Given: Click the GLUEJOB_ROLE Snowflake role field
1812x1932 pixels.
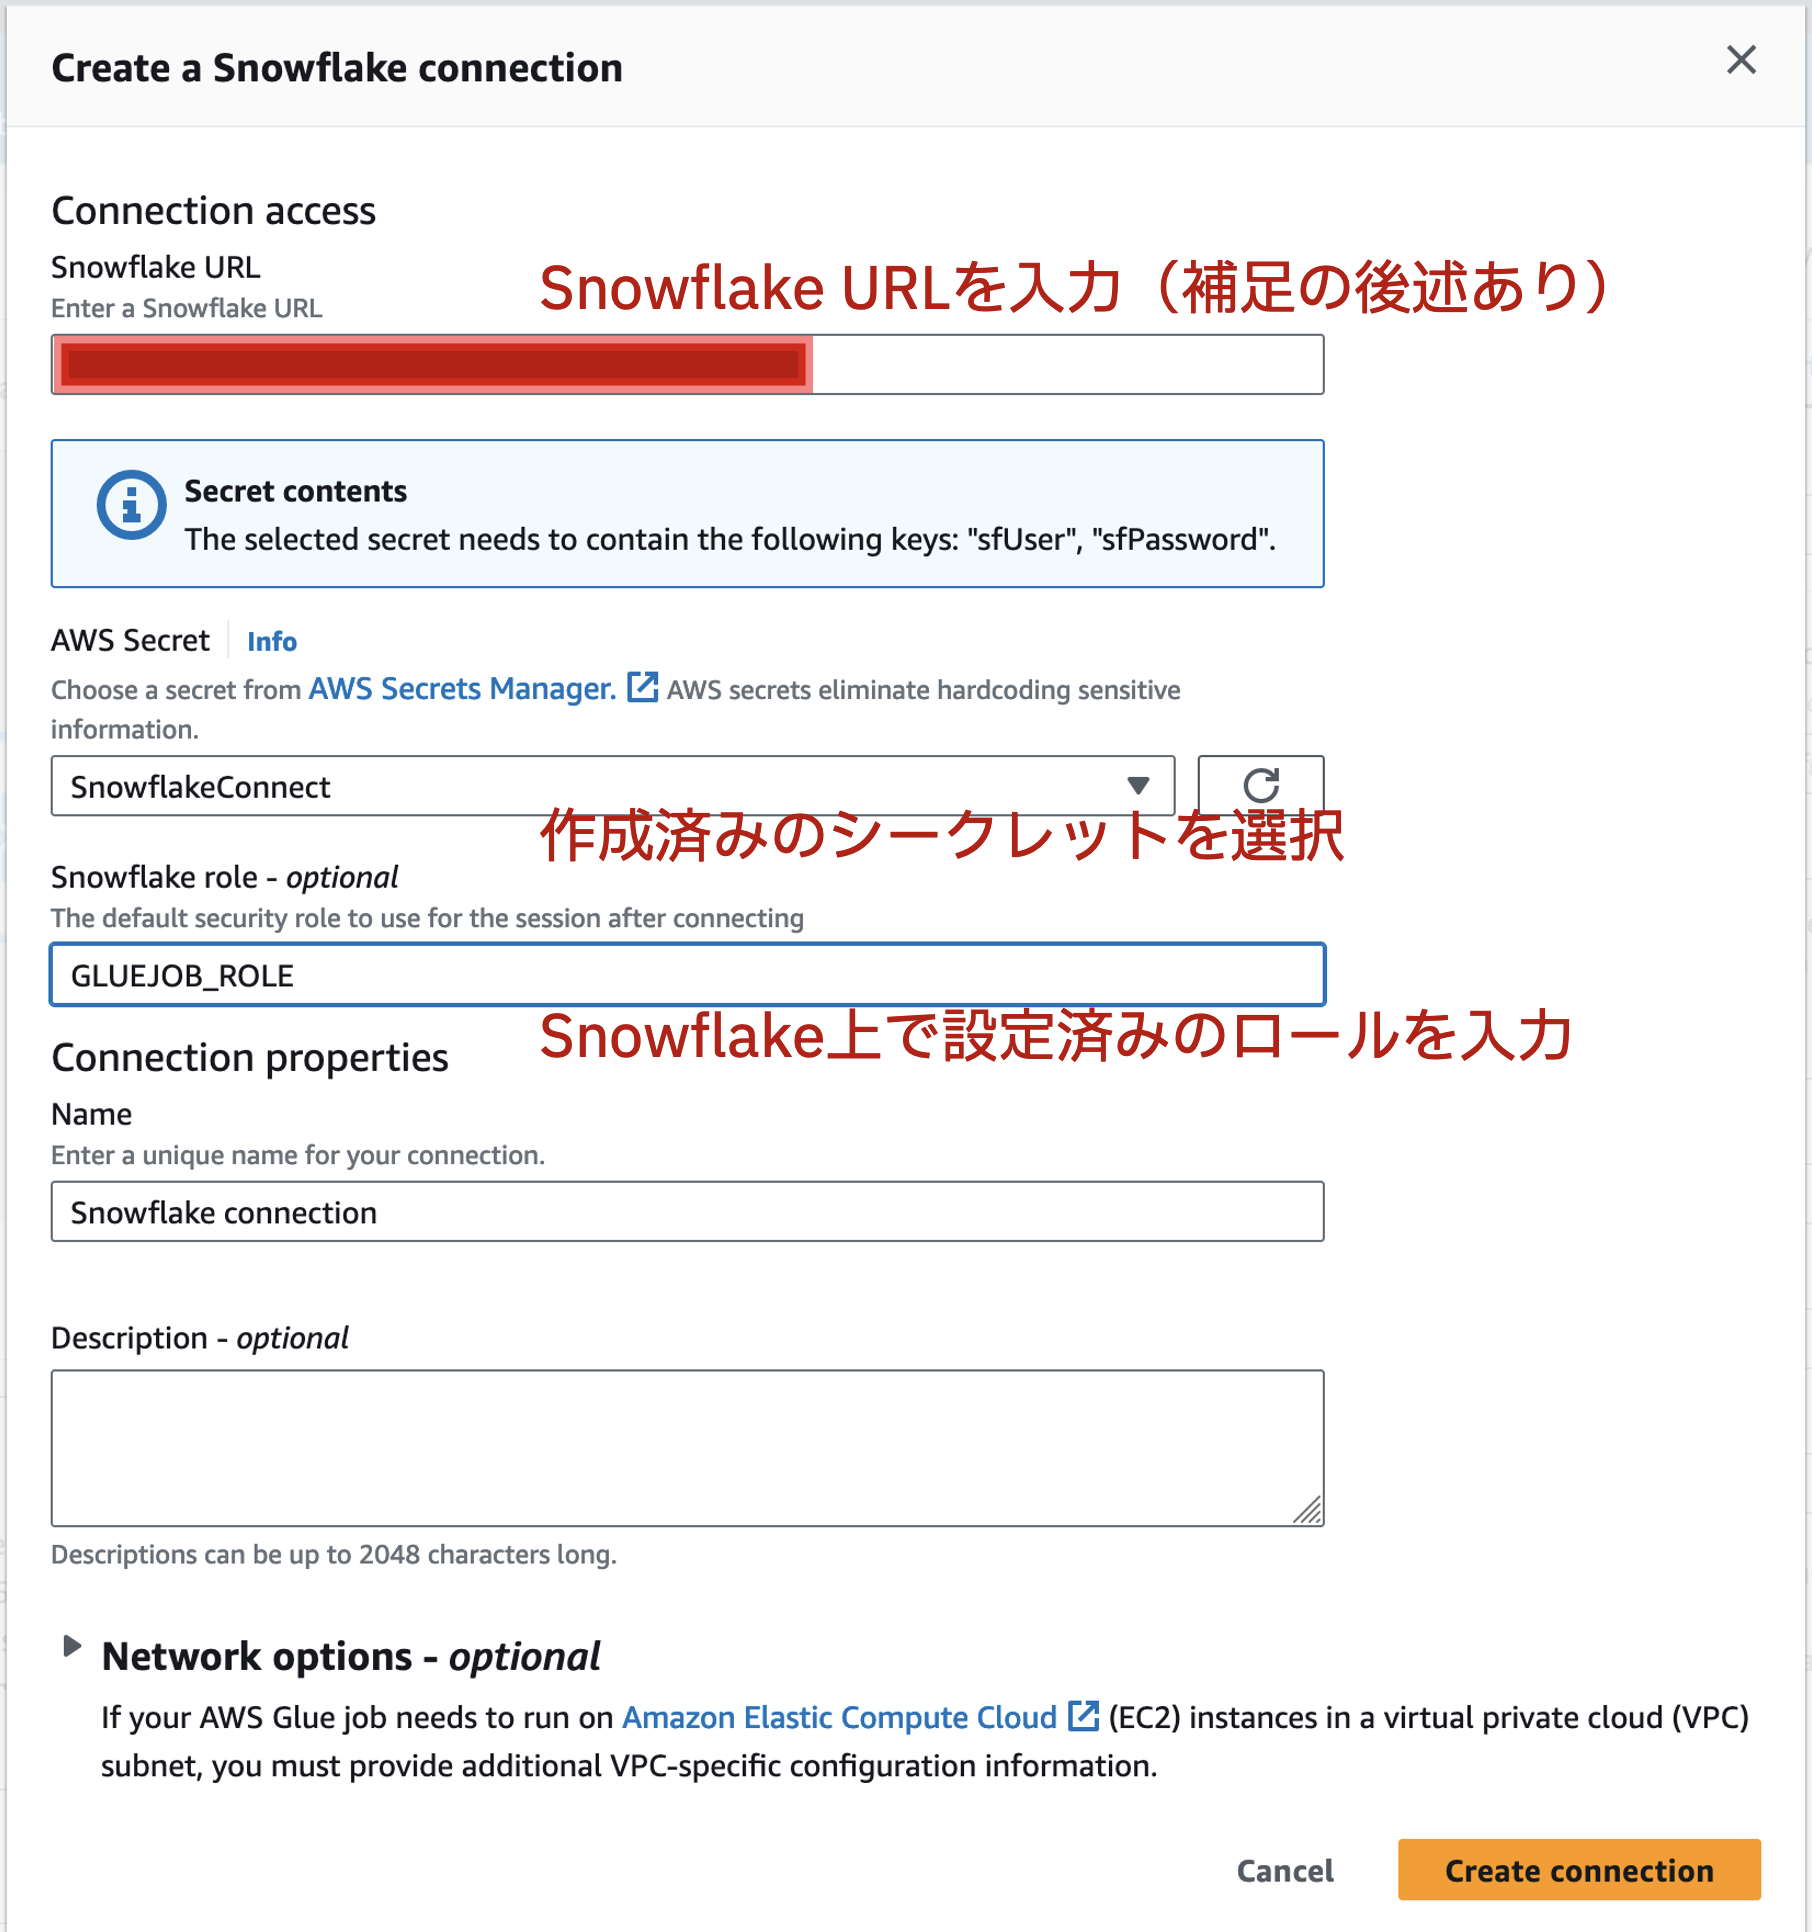Looking at the screenshot, I should [x=687, y=974].
